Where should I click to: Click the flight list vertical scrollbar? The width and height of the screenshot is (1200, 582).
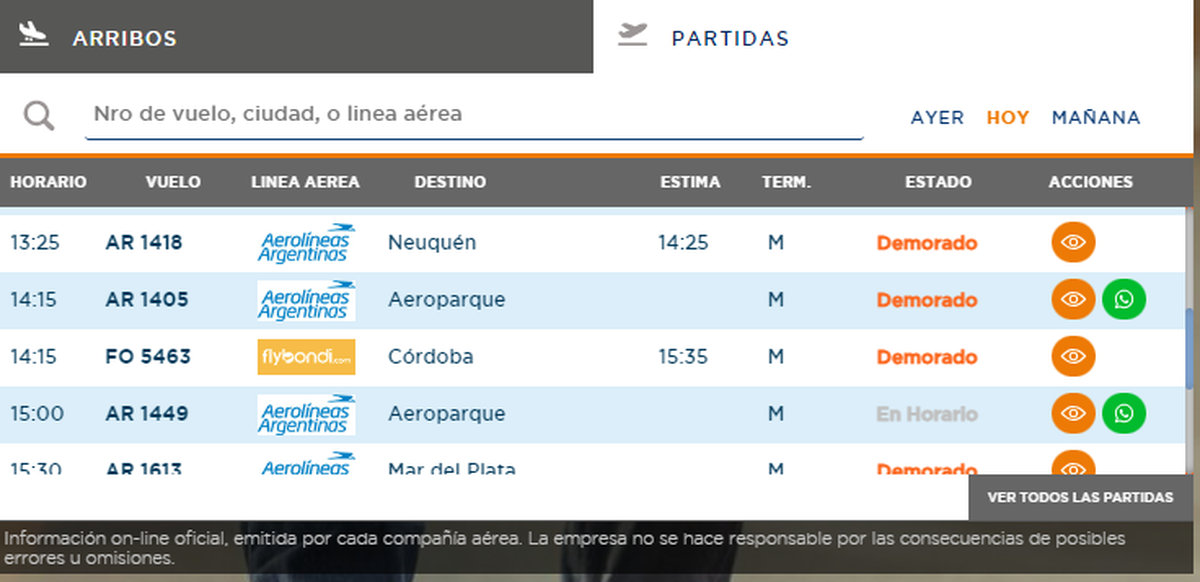[x=1189, y=350]
